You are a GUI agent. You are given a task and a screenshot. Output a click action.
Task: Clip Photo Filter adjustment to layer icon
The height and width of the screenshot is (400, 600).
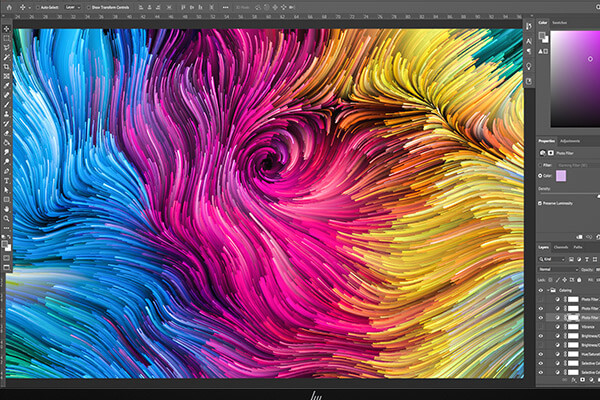[x=579, y=237]
